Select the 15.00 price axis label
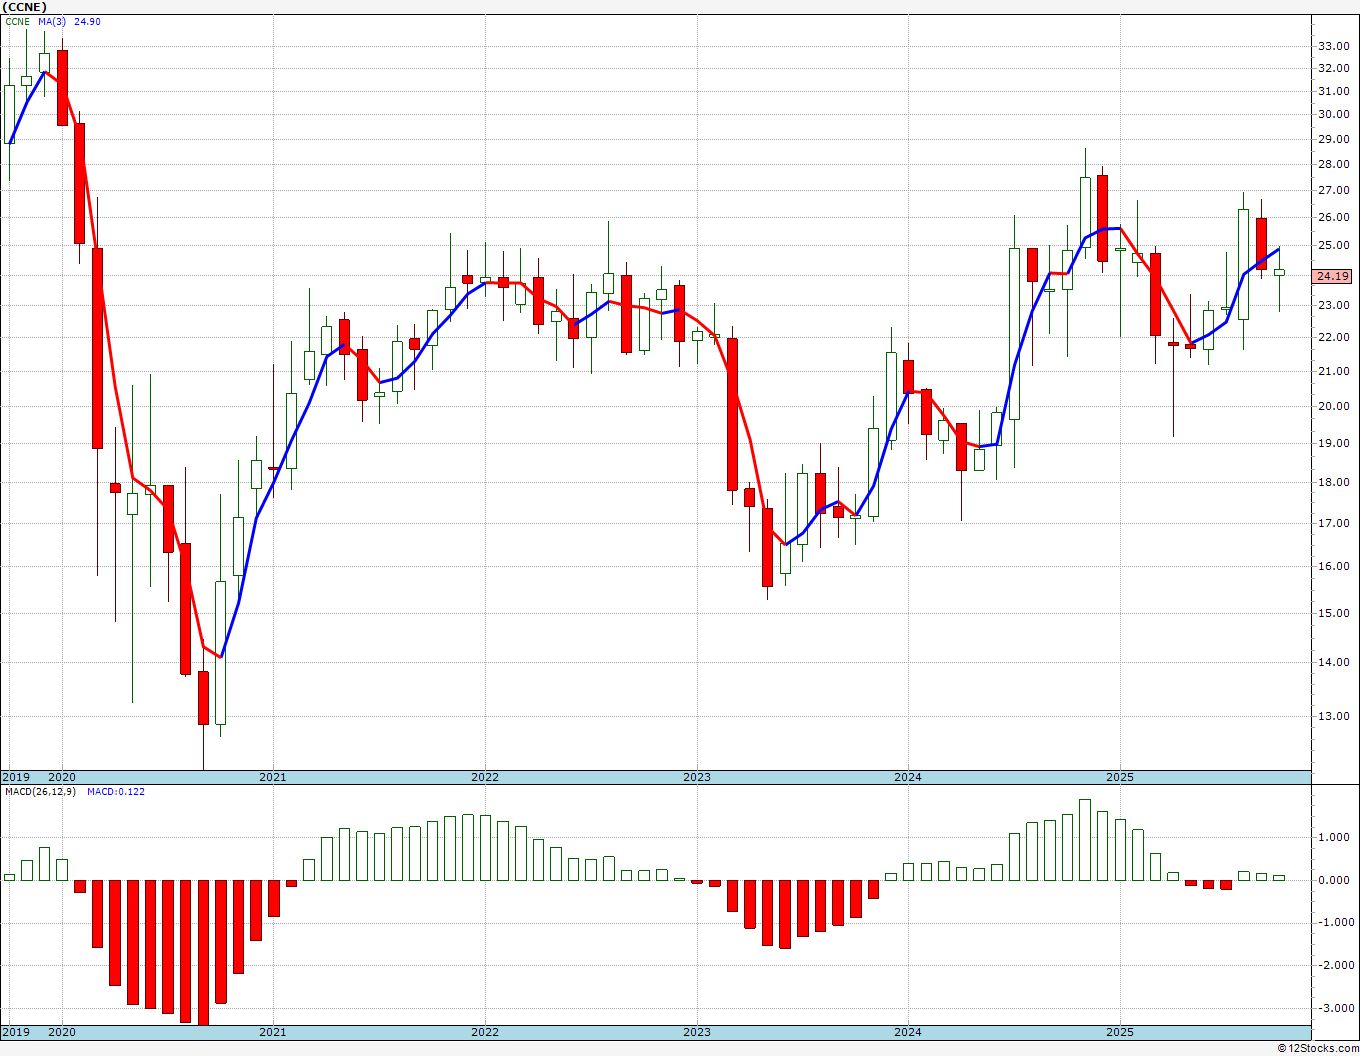1360x1056 pixels. coord(1332,613)
